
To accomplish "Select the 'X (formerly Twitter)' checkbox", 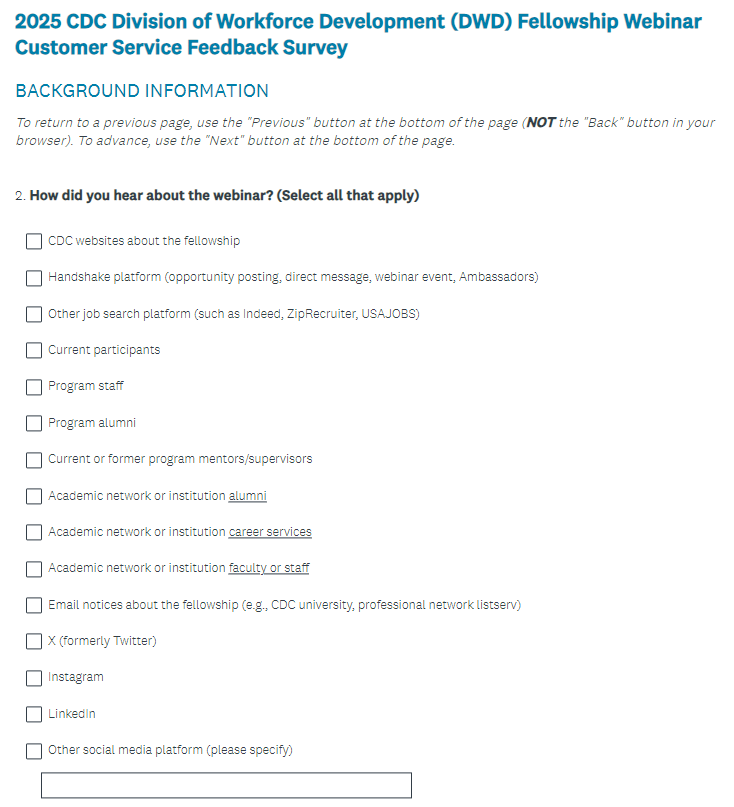I will (34, 641).
